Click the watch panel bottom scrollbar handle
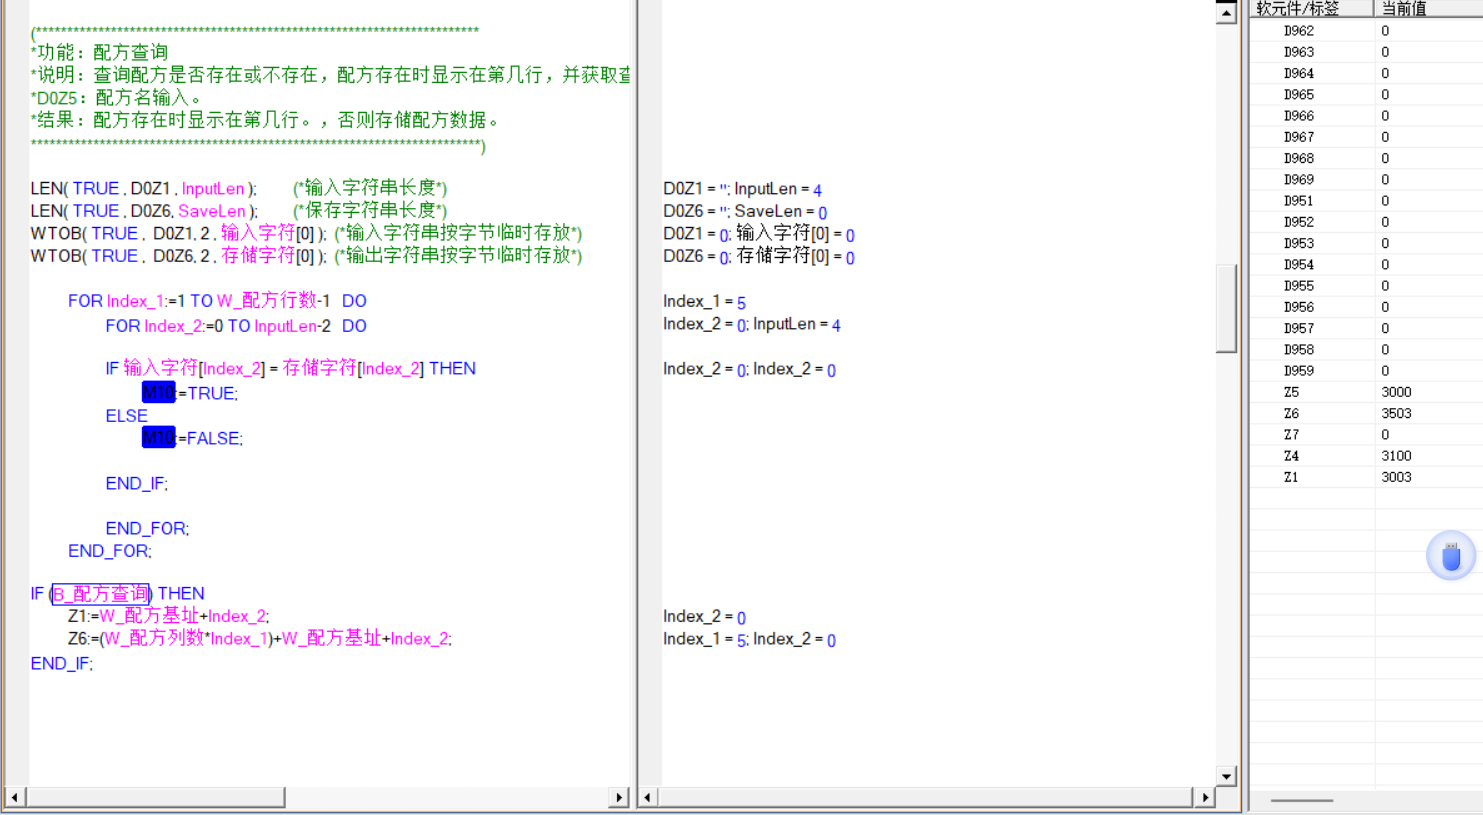This screenshot has height=815, width=1483. coord(1301,800)
